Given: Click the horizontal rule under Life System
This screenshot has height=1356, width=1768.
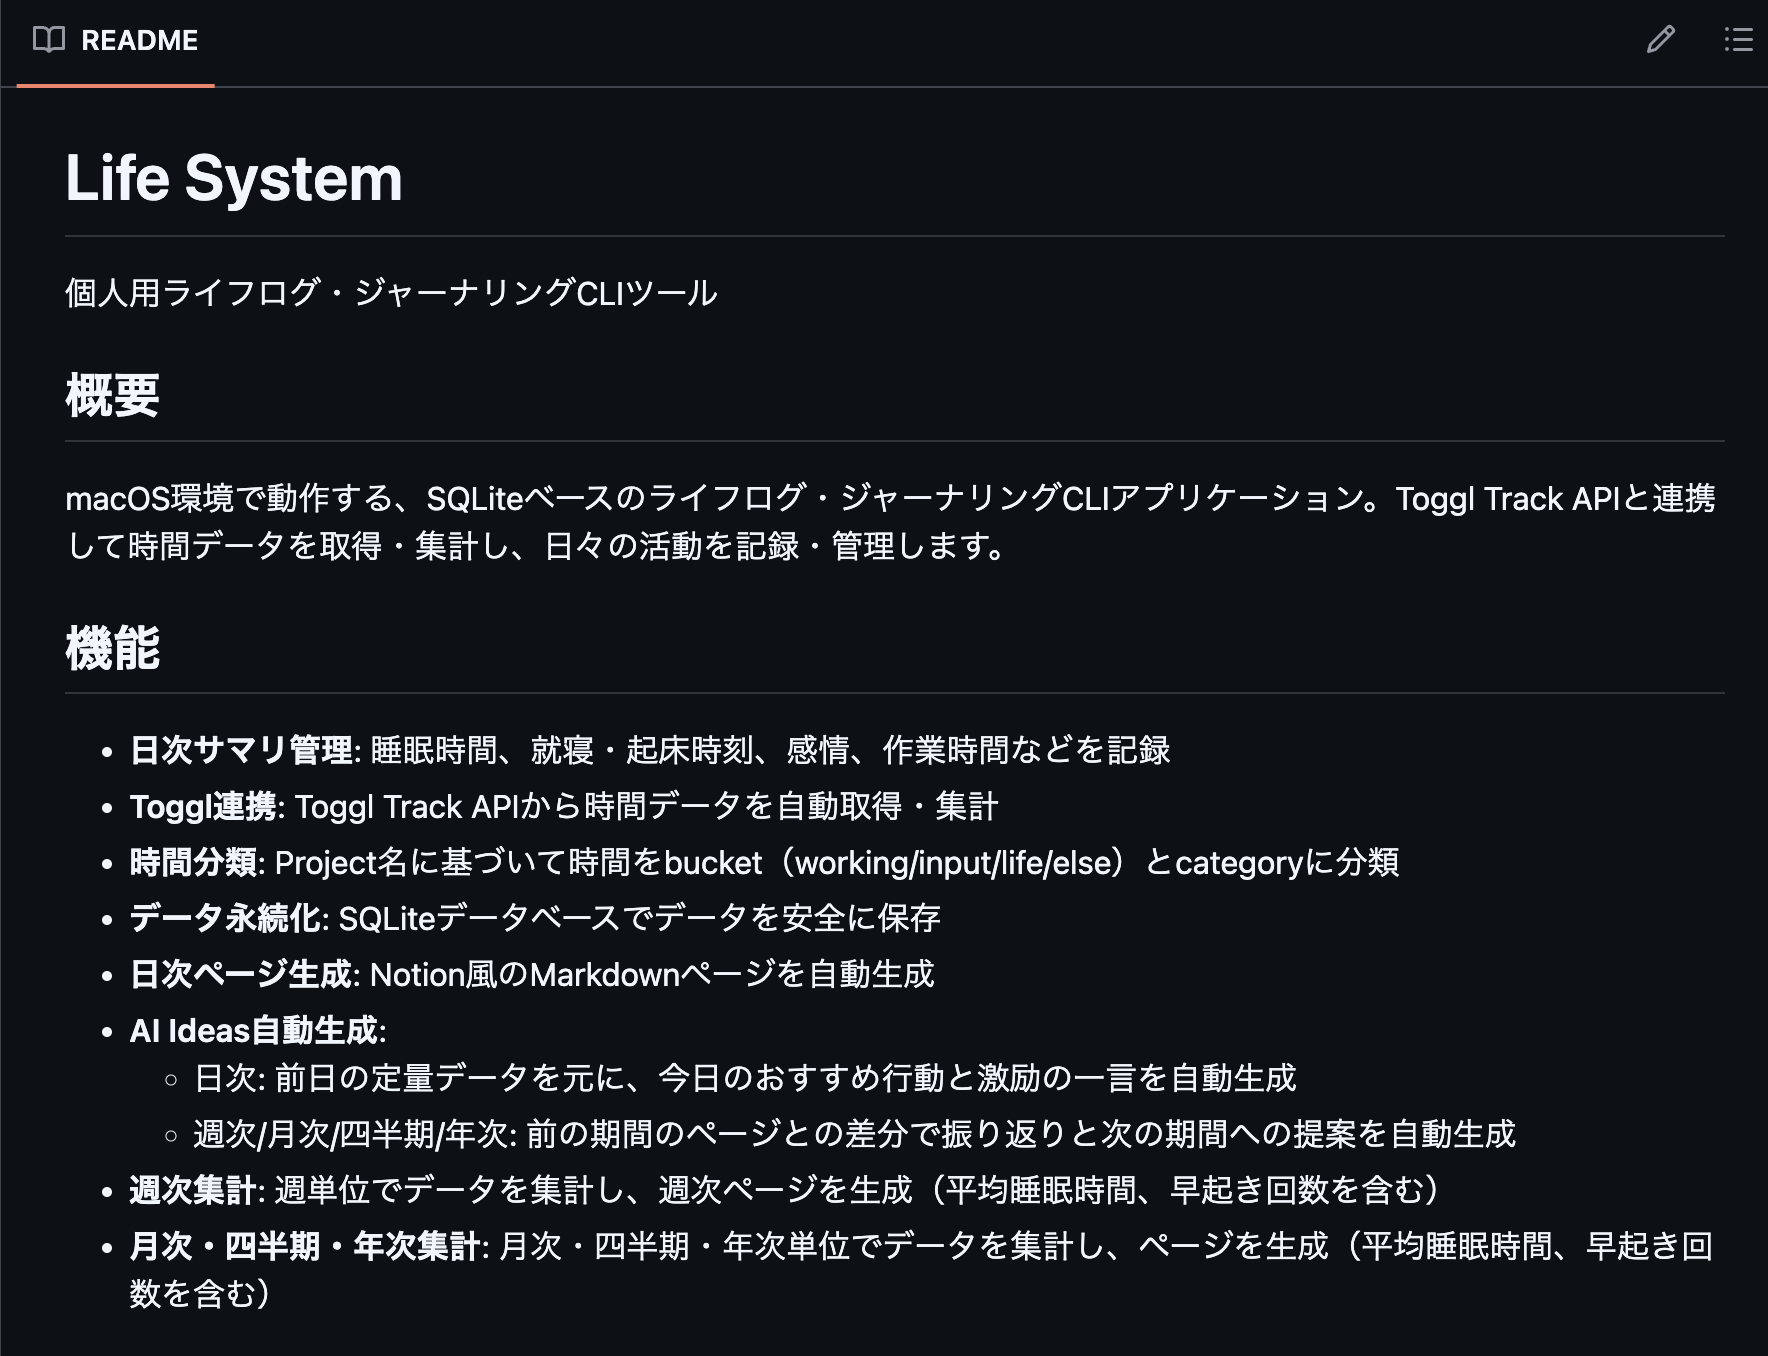Looking at the screenshot, I should [894, 236].
